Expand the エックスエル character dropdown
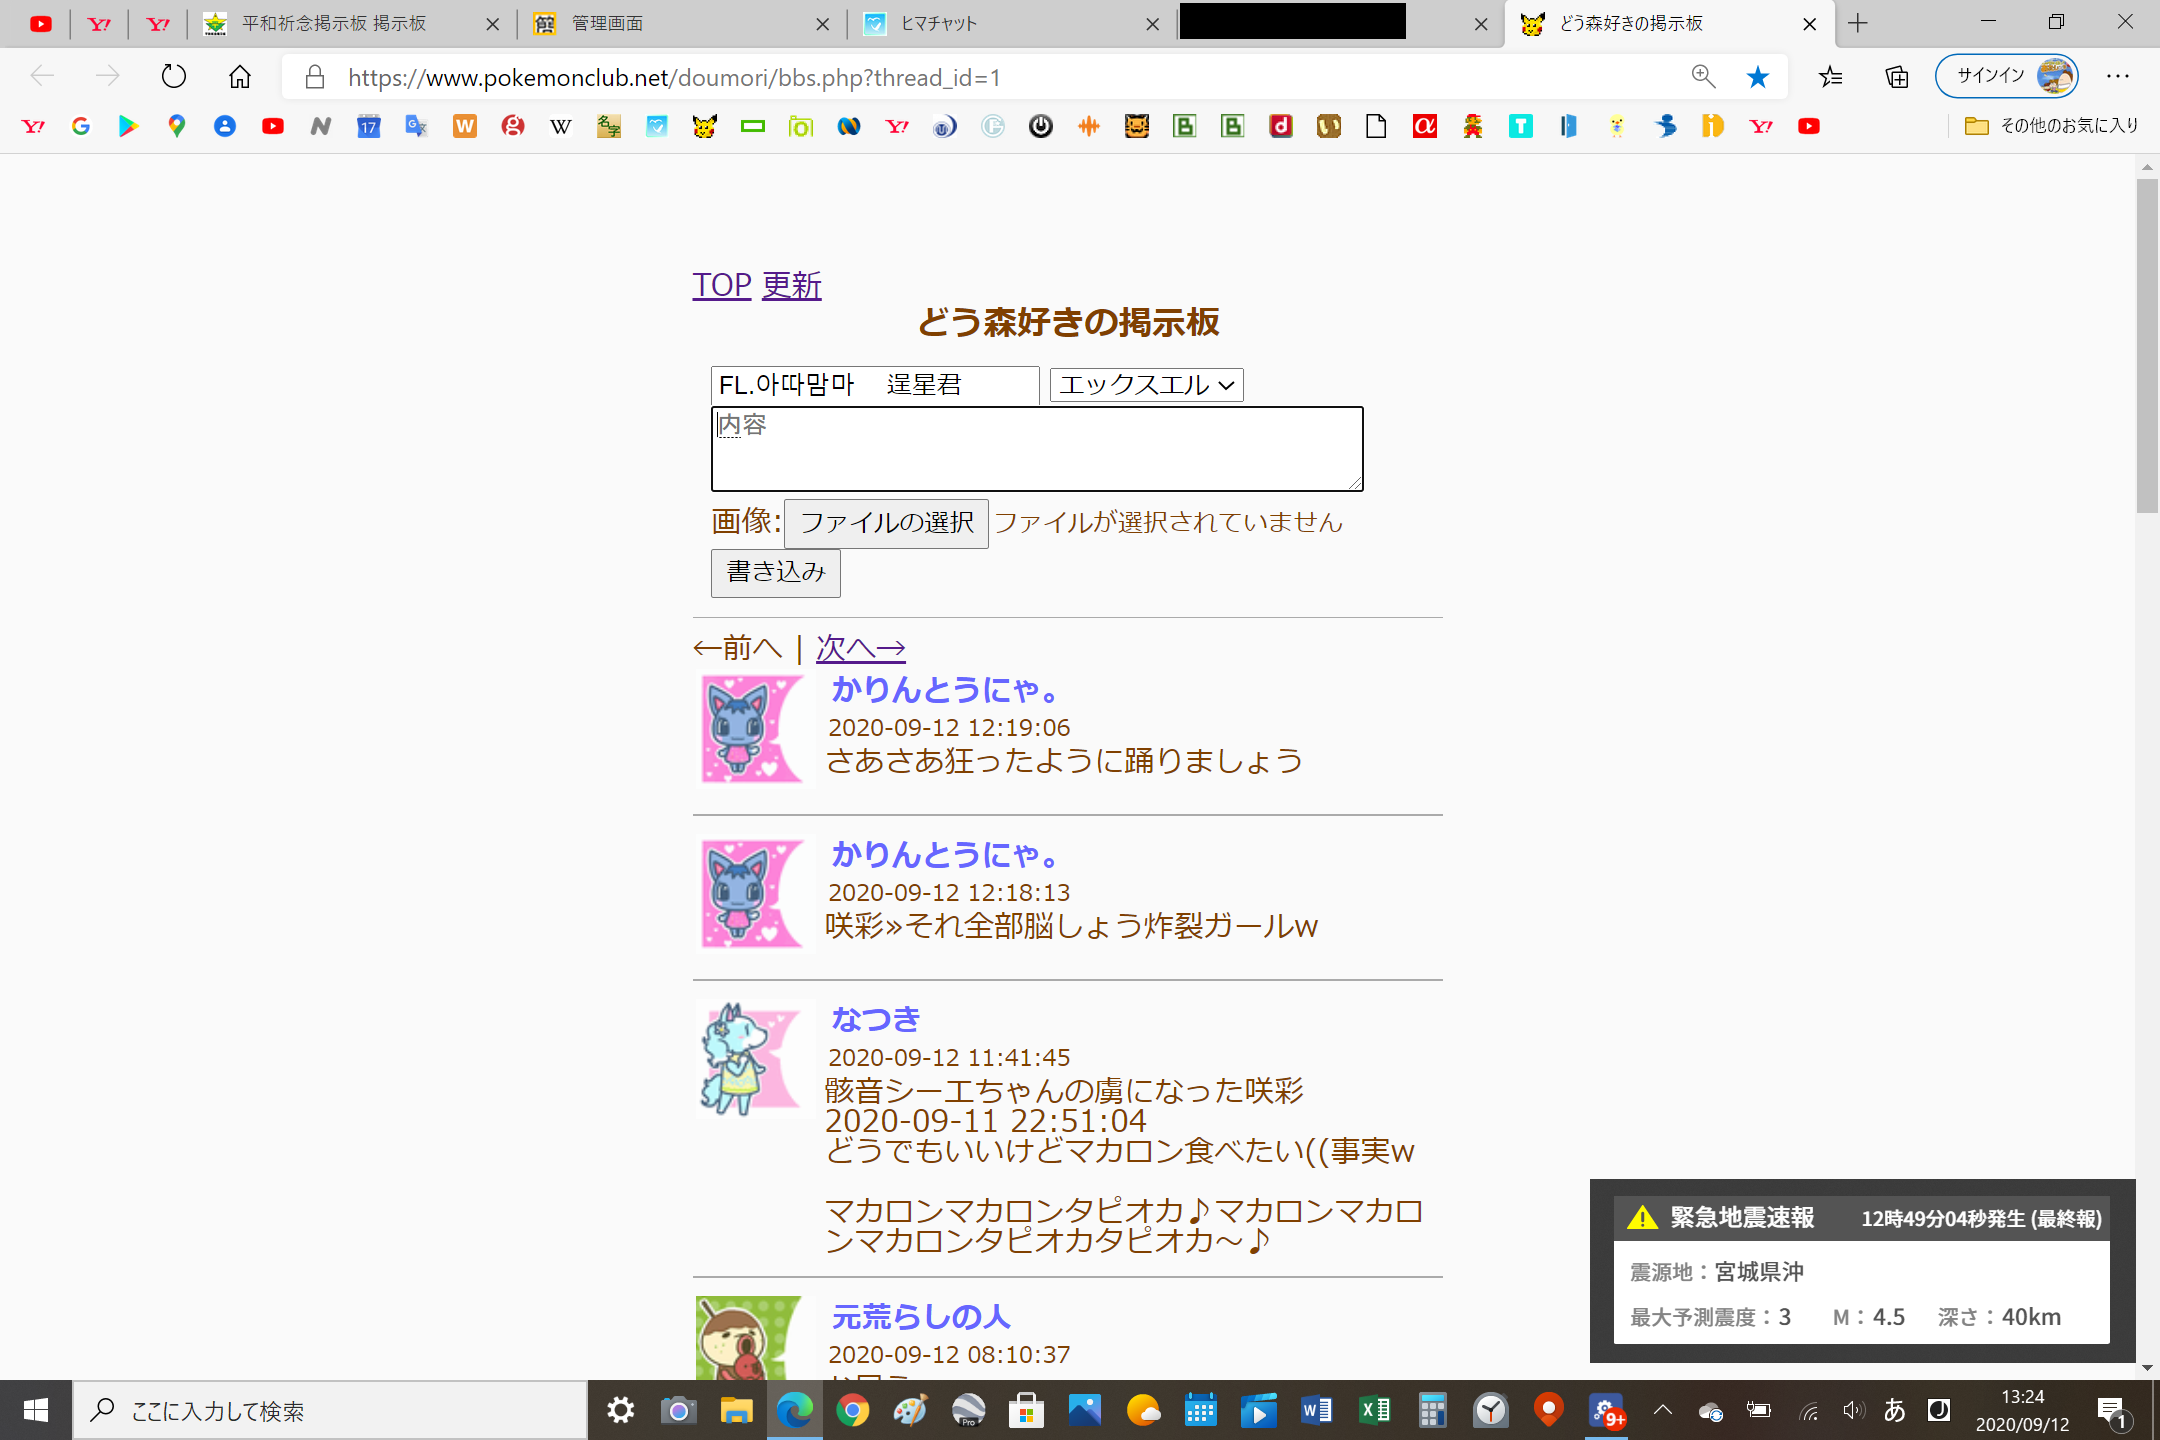Image resolution: width=2160 pixels, height=1440 pixels. (1146, 385)
